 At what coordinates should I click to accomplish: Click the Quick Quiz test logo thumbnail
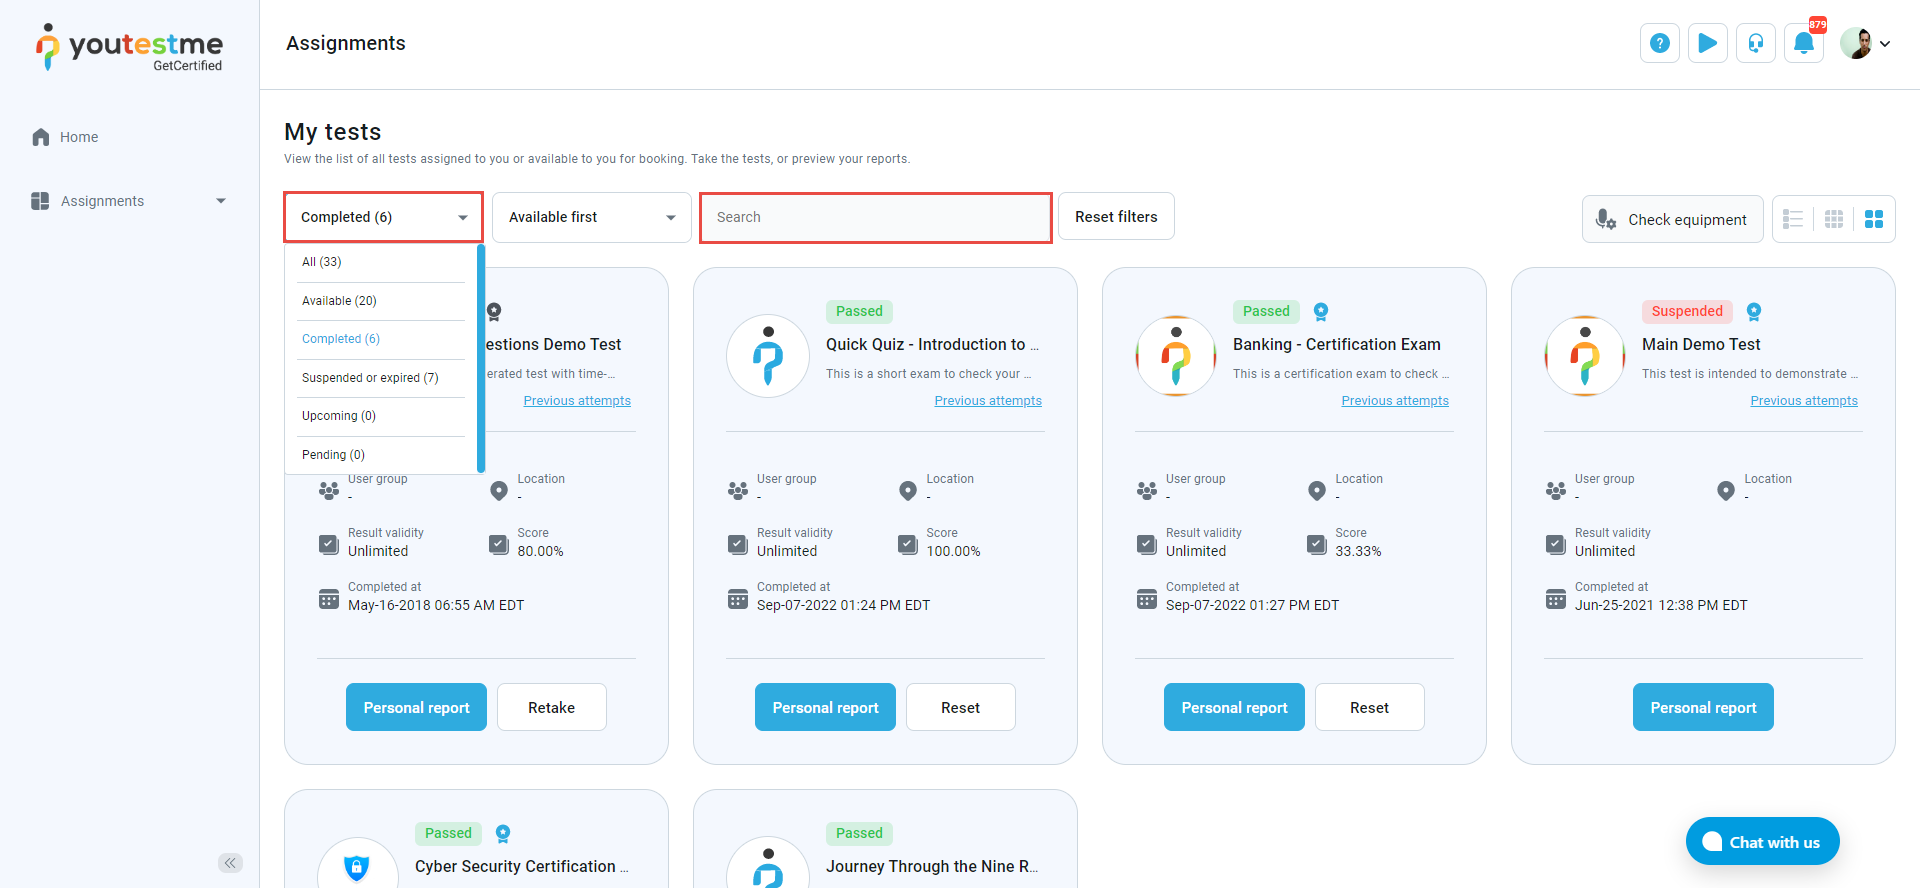point(767,356)
